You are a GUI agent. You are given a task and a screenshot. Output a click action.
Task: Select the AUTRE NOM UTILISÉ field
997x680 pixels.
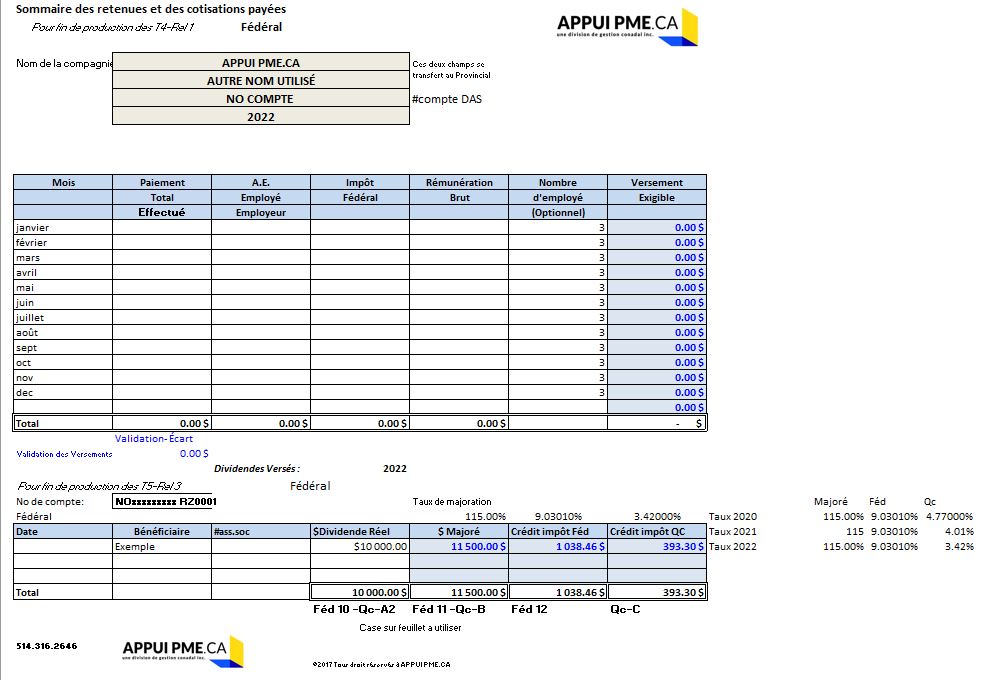tap(261, 80)
